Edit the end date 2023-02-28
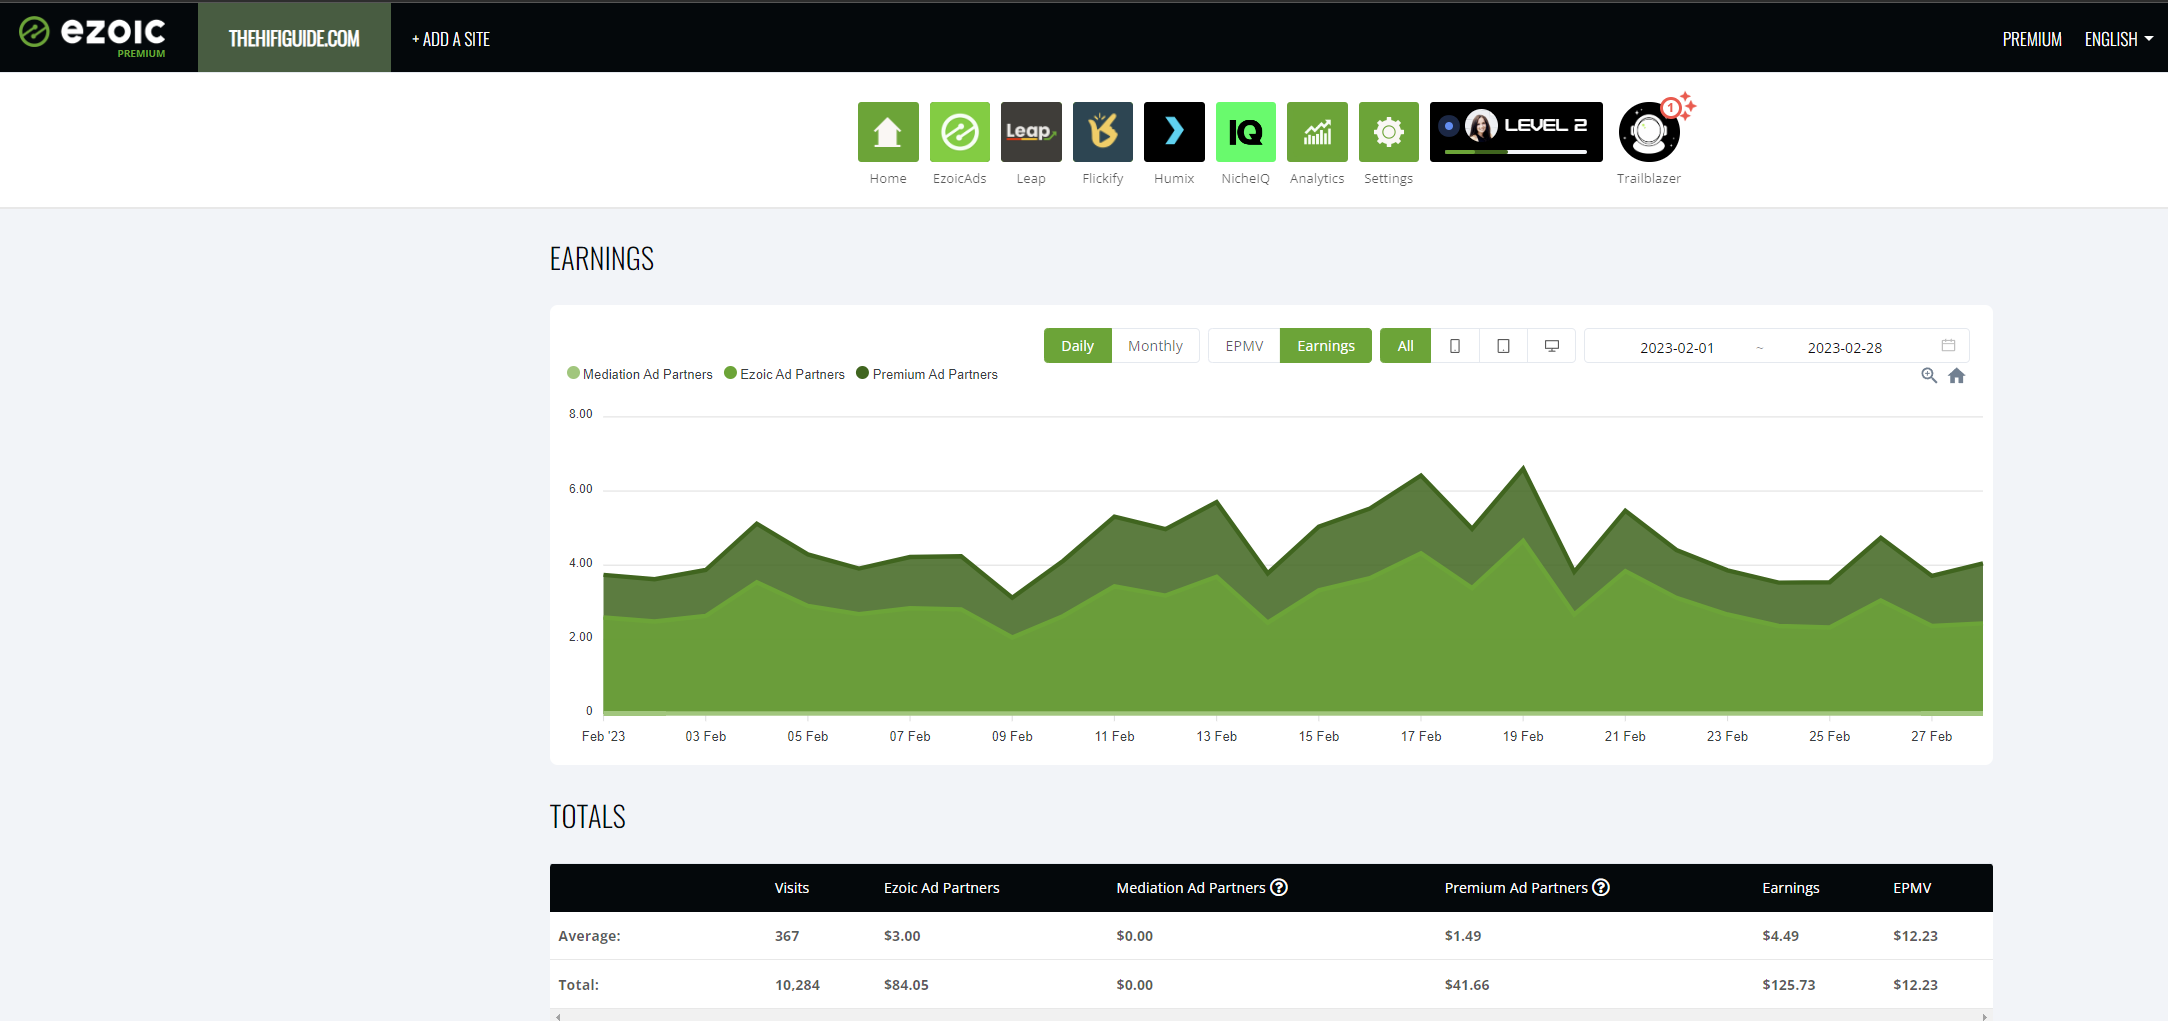This screenshot has width=2168, height=1021. (1845, 348)
